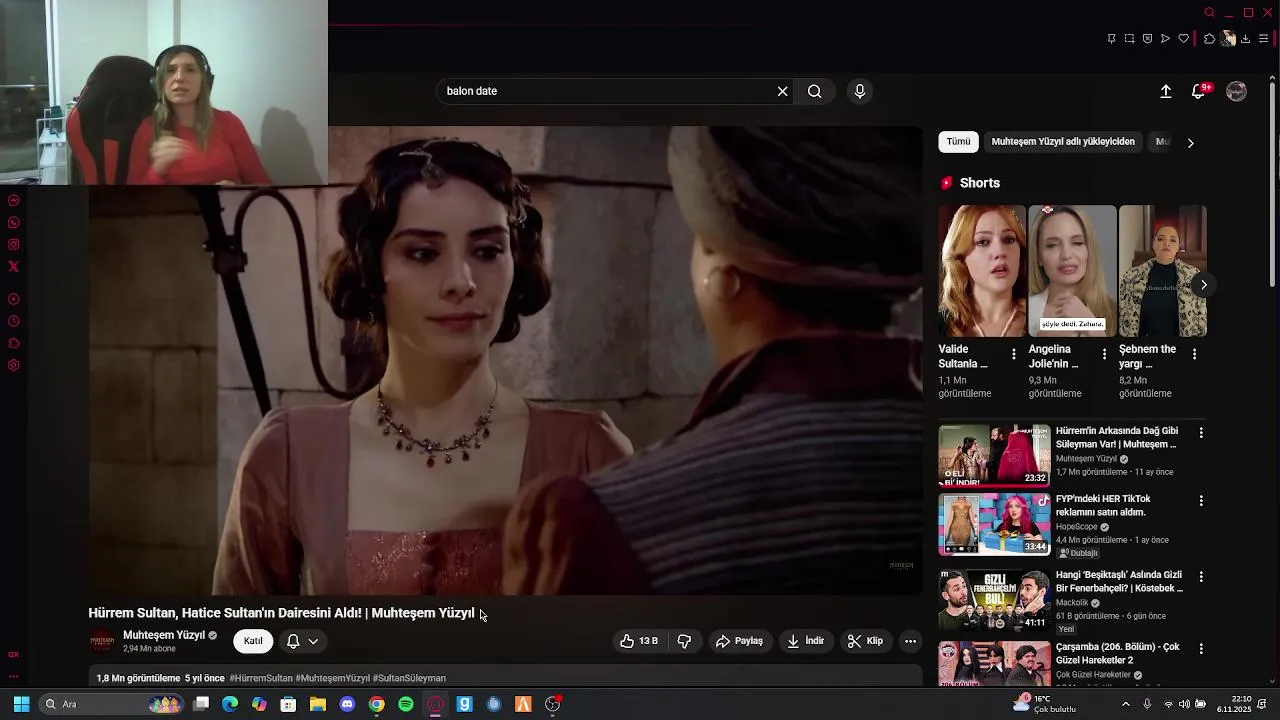Open the 'Valide Sultanla' Short thumbnail
Screen dimensions: 1280x720
(x=982, y=271)
